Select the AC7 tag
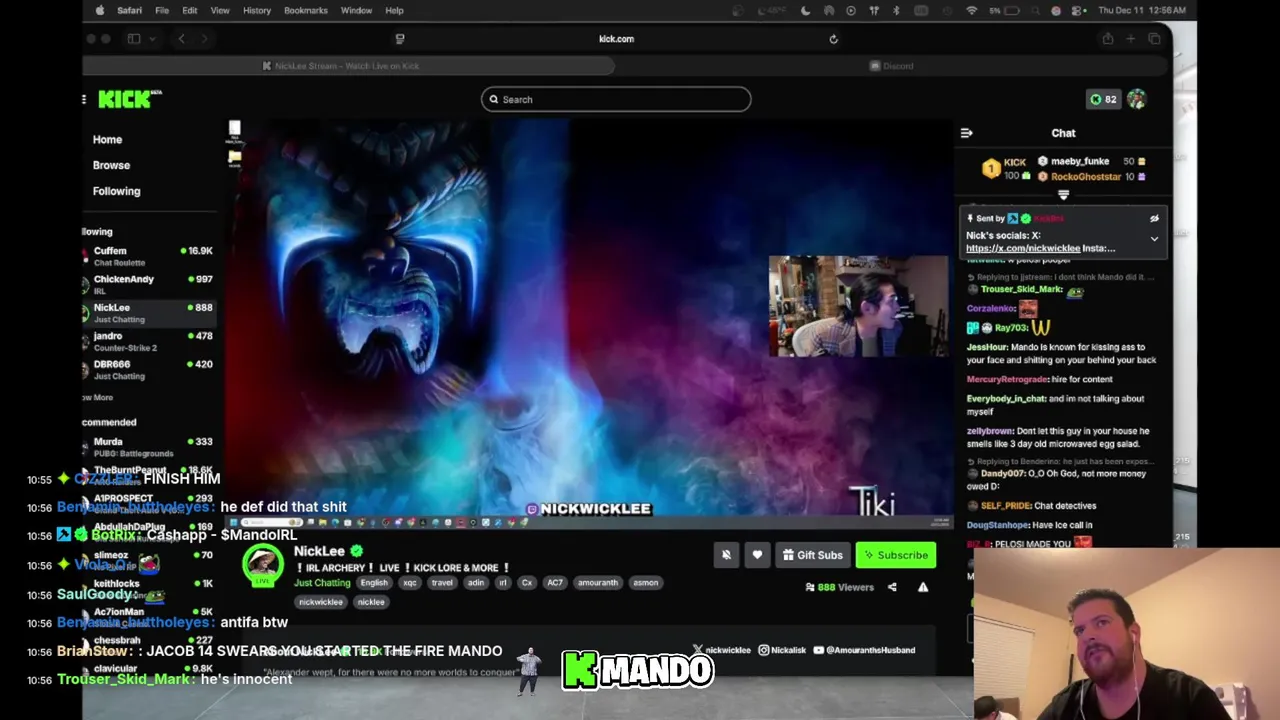 click(x=555, y=583)
